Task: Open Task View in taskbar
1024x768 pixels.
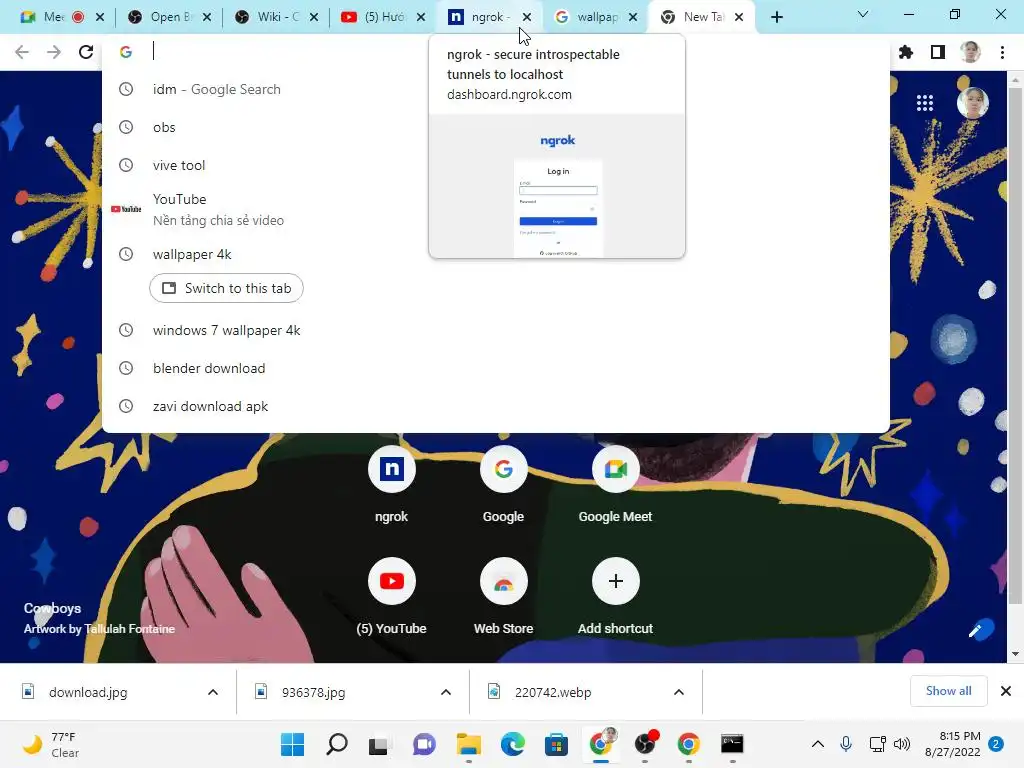Action: tap(379, 744)
